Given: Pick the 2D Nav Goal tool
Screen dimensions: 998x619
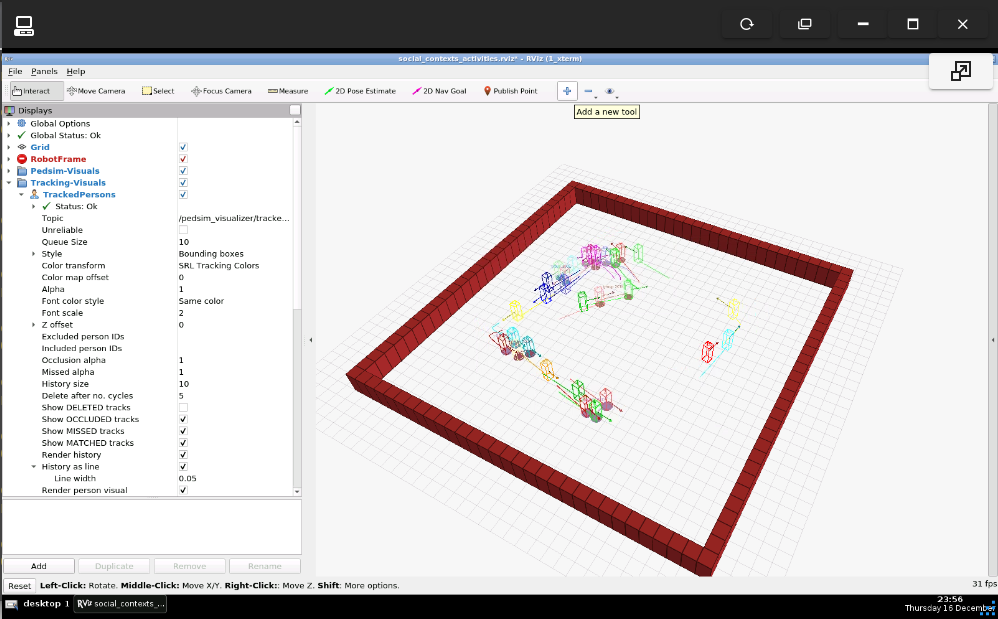Looking at the screenshot, I should 438,91.
